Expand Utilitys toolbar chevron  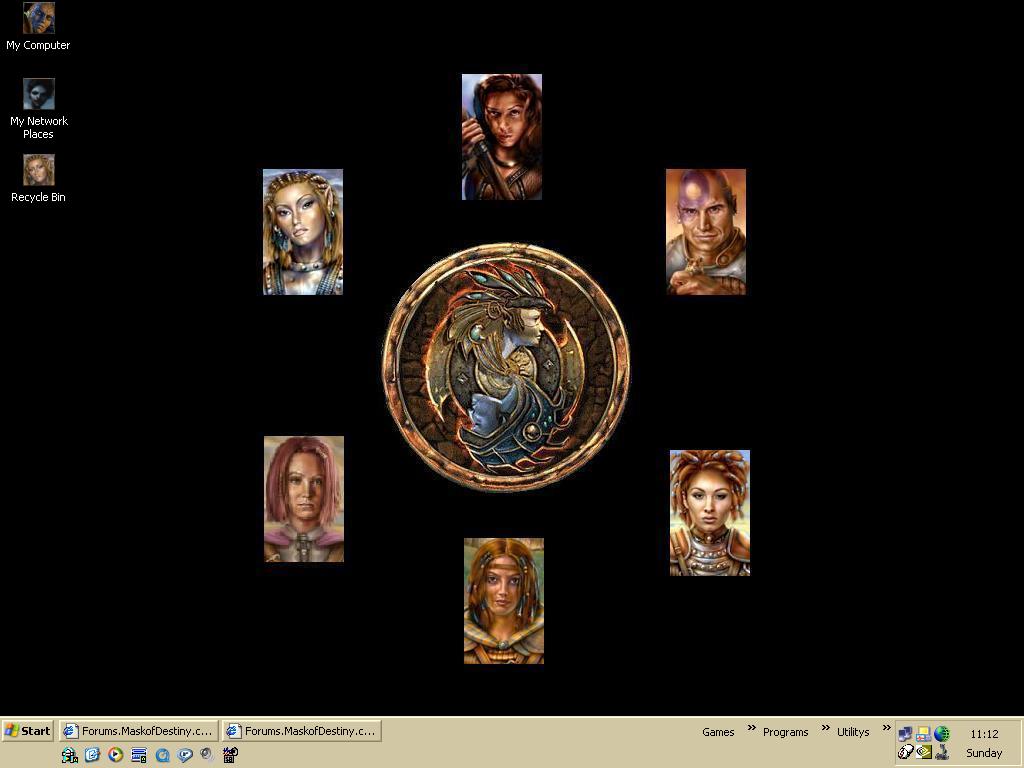886,728
